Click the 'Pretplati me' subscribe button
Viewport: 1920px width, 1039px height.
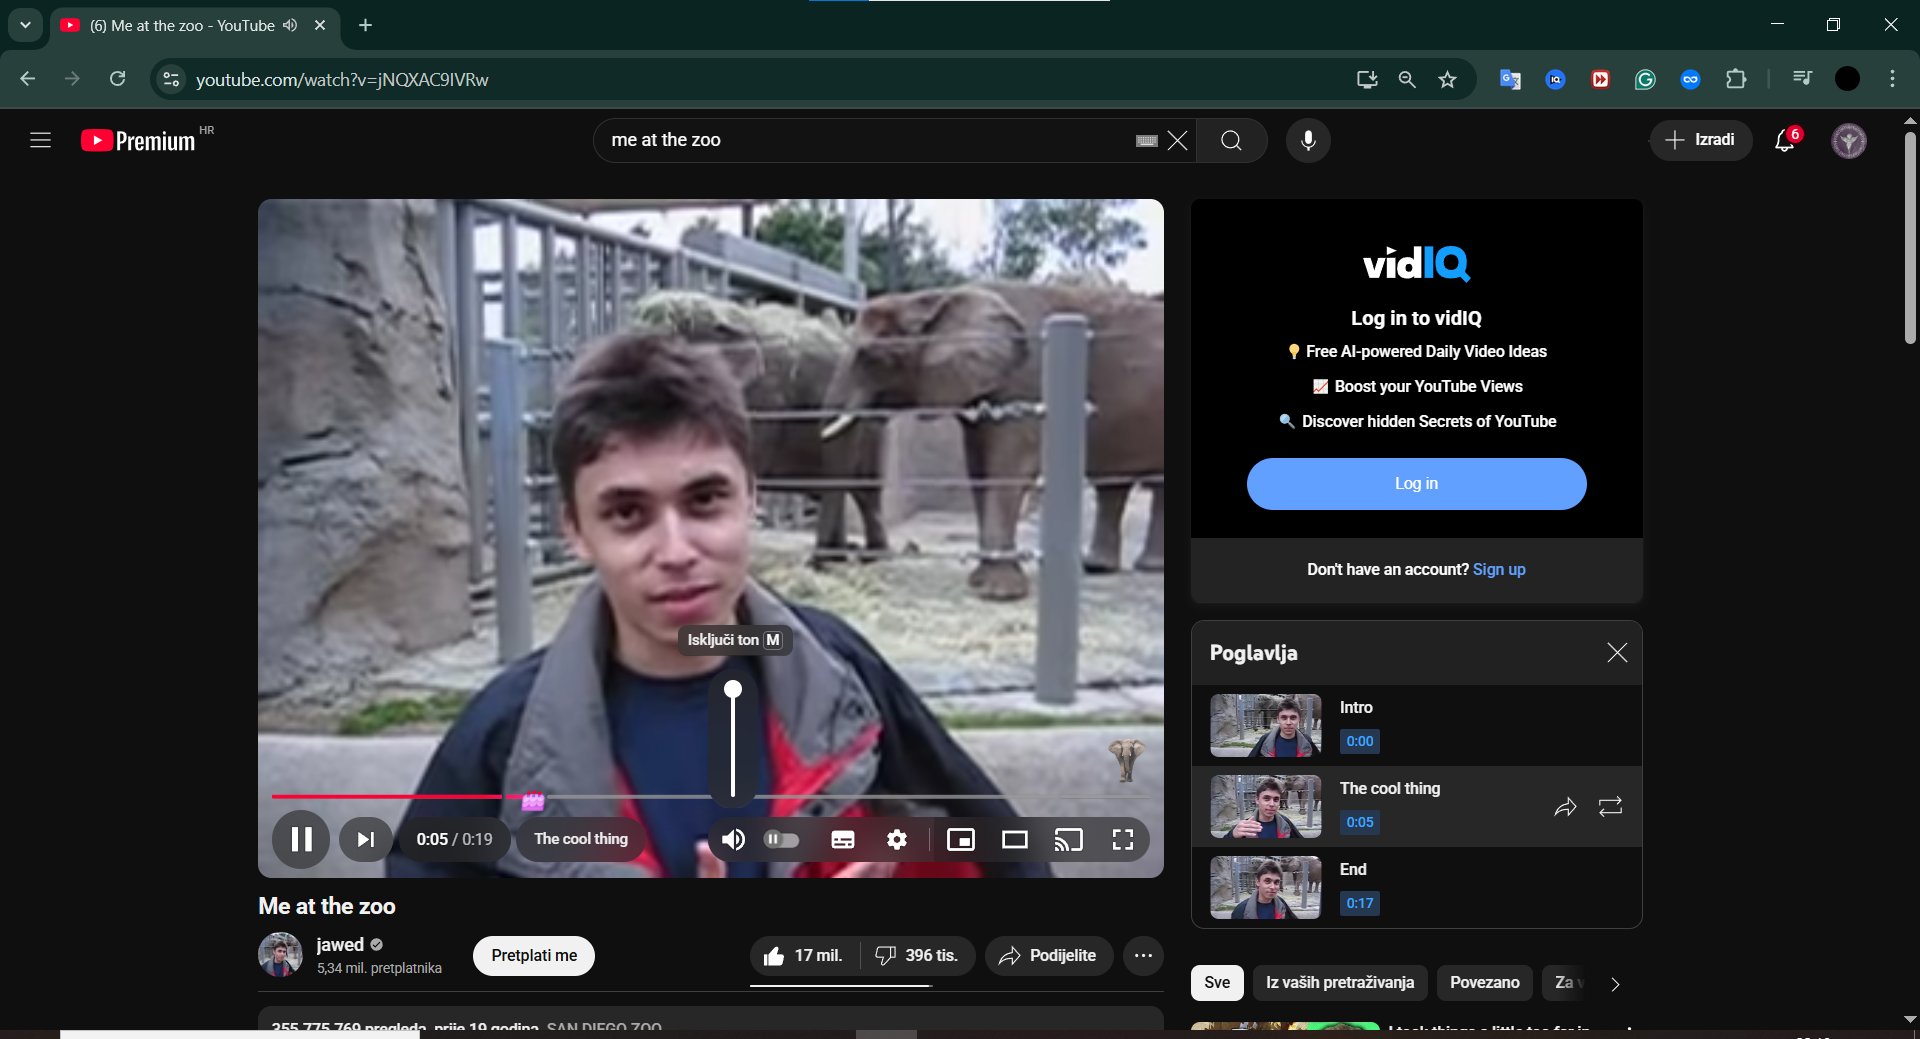click(x=534, y=956)
